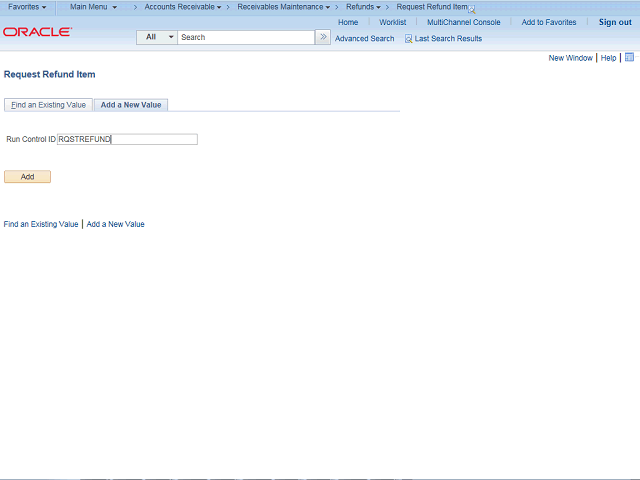Open the Worklist

(x=392, y=22)
